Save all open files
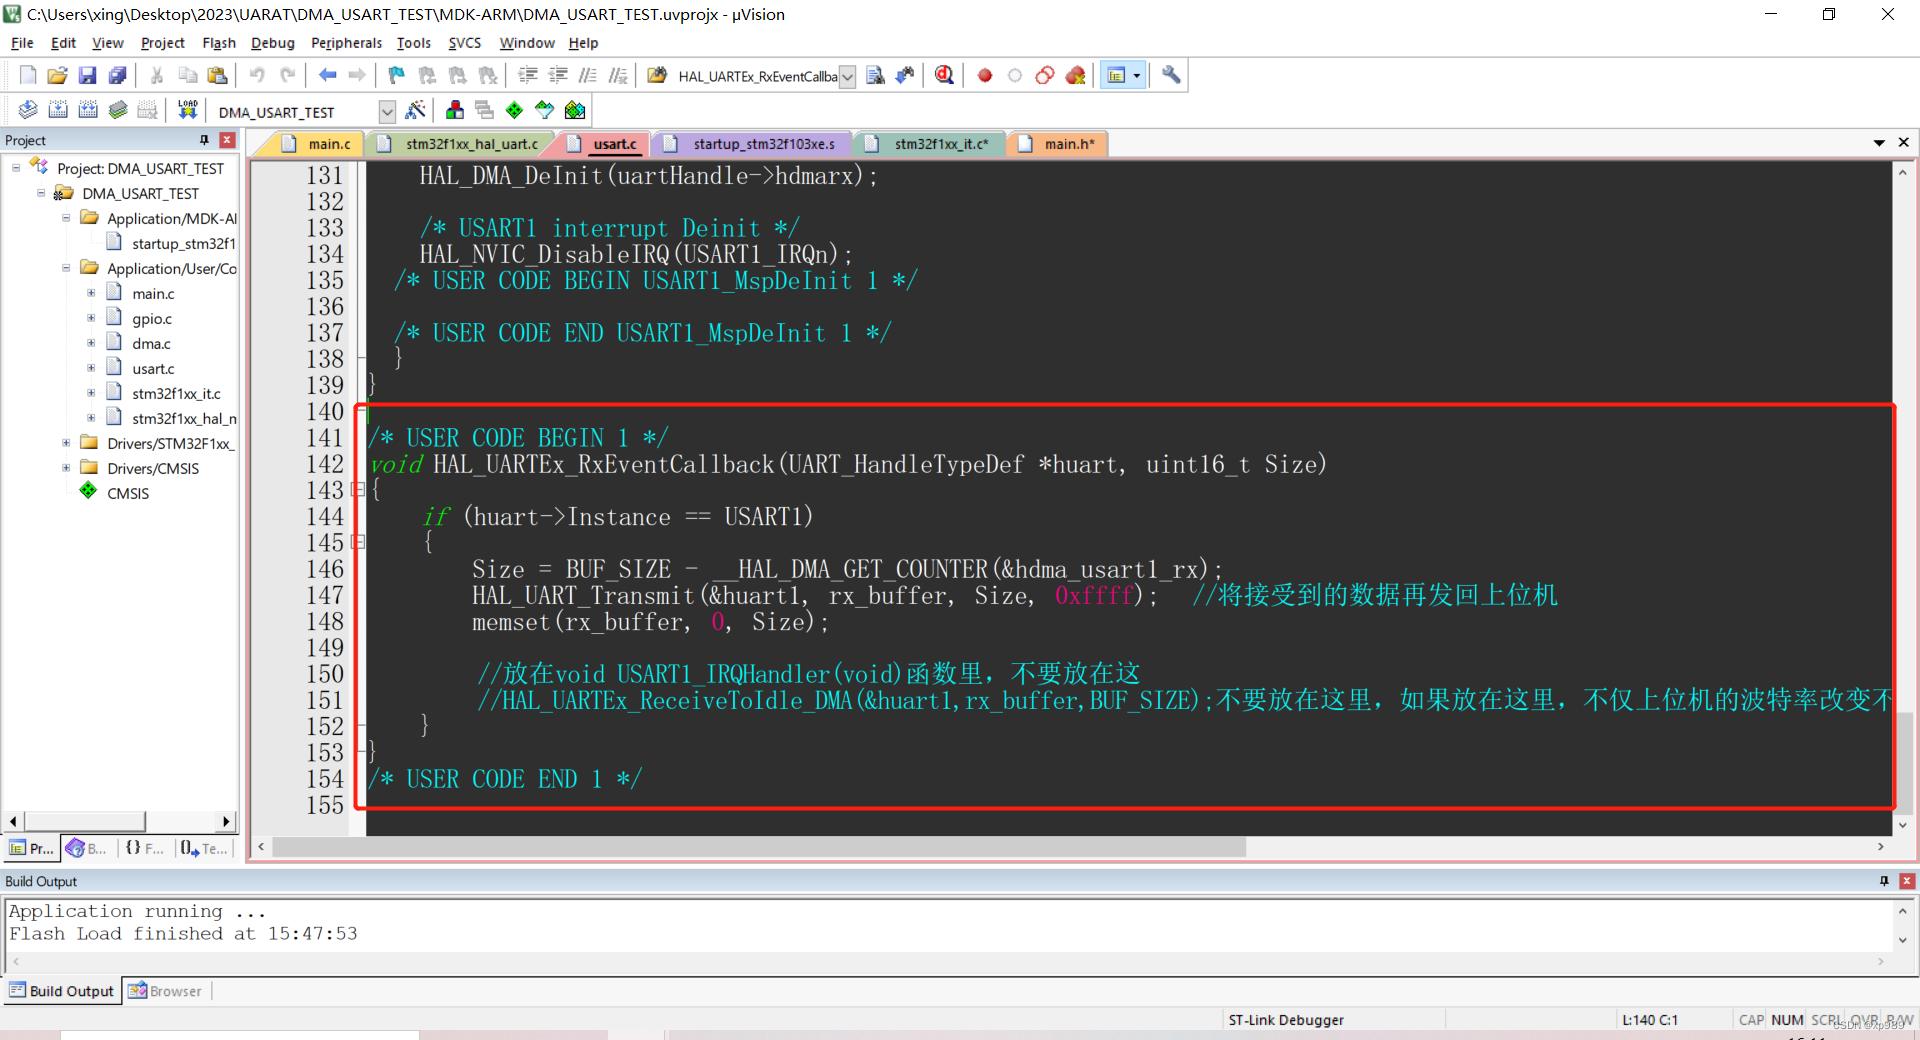 coord(117,75)
